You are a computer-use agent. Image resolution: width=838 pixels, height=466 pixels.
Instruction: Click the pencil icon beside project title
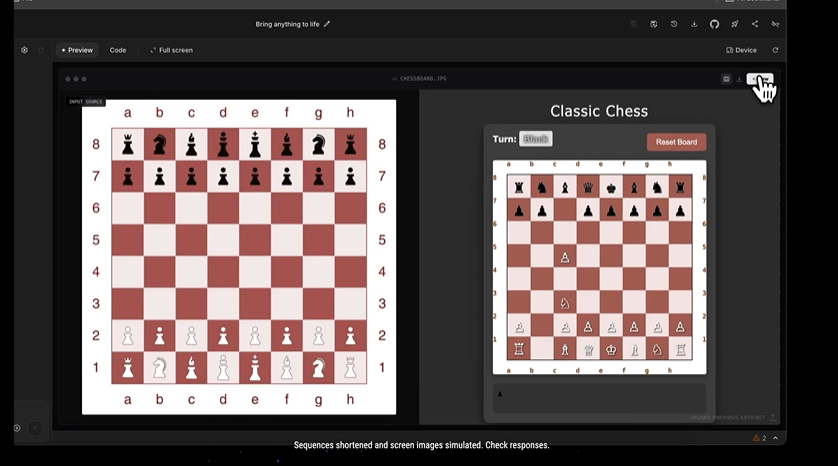pyautogui.click(x=327, y=24)
